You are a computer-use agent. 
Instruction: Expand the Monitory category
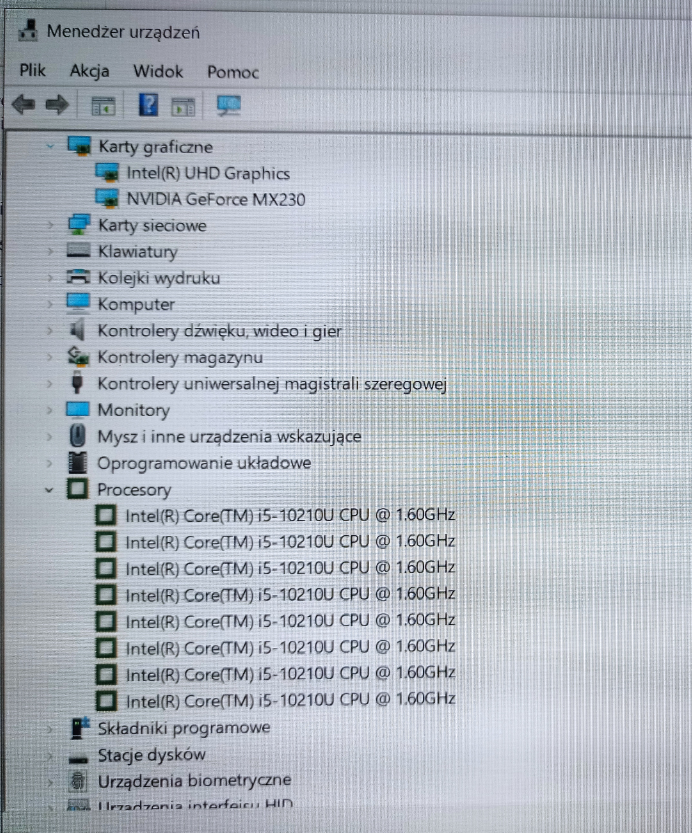tap(50, 410)
